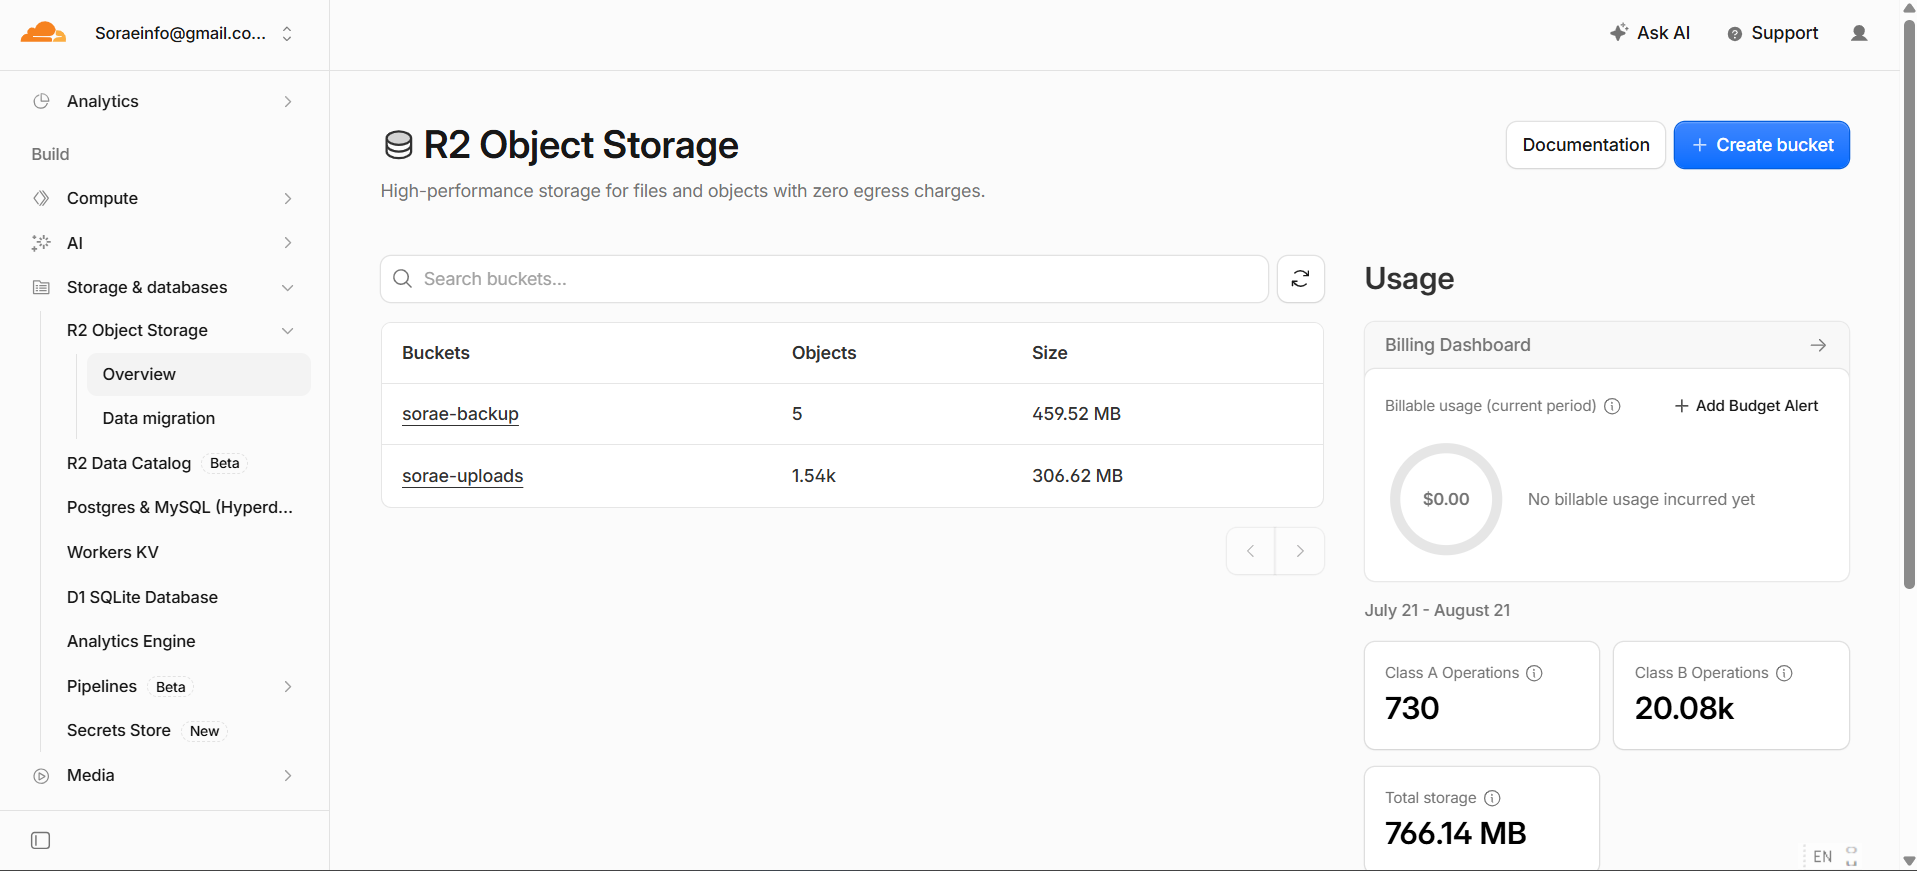Click the Create bucket button
The image size is (1917, 871).
1762,145
